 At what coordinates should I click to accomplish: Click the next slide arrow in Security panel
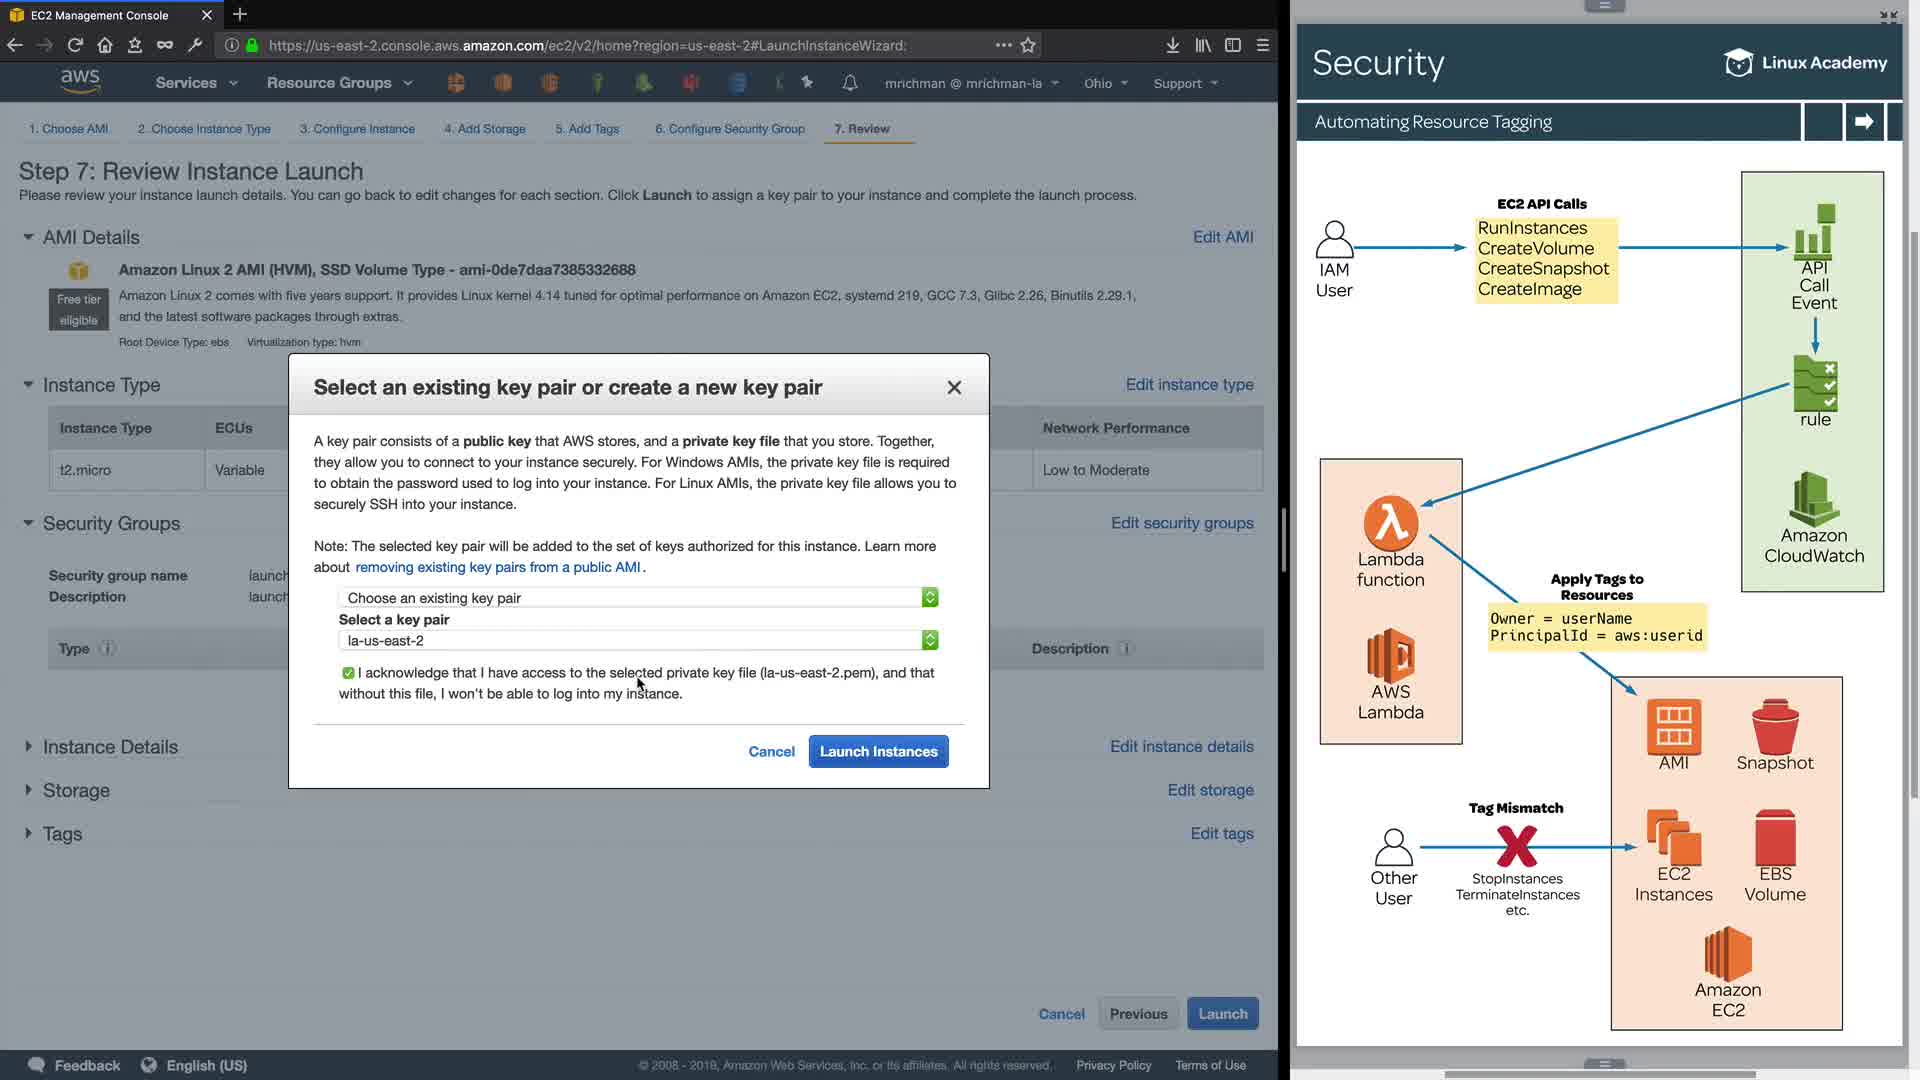(1864, 122)
